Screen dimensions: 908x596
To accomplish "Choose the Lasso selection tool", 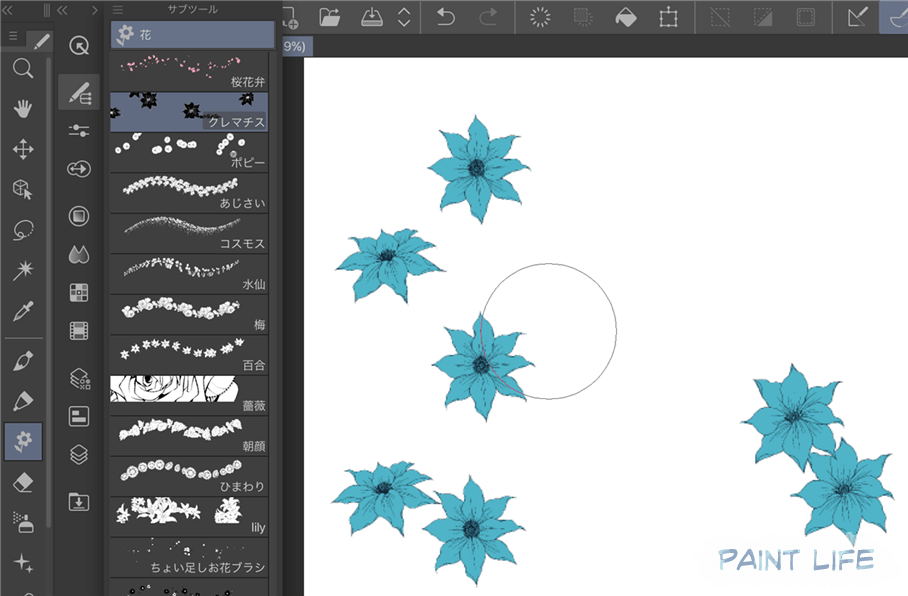I will (23, 230).
